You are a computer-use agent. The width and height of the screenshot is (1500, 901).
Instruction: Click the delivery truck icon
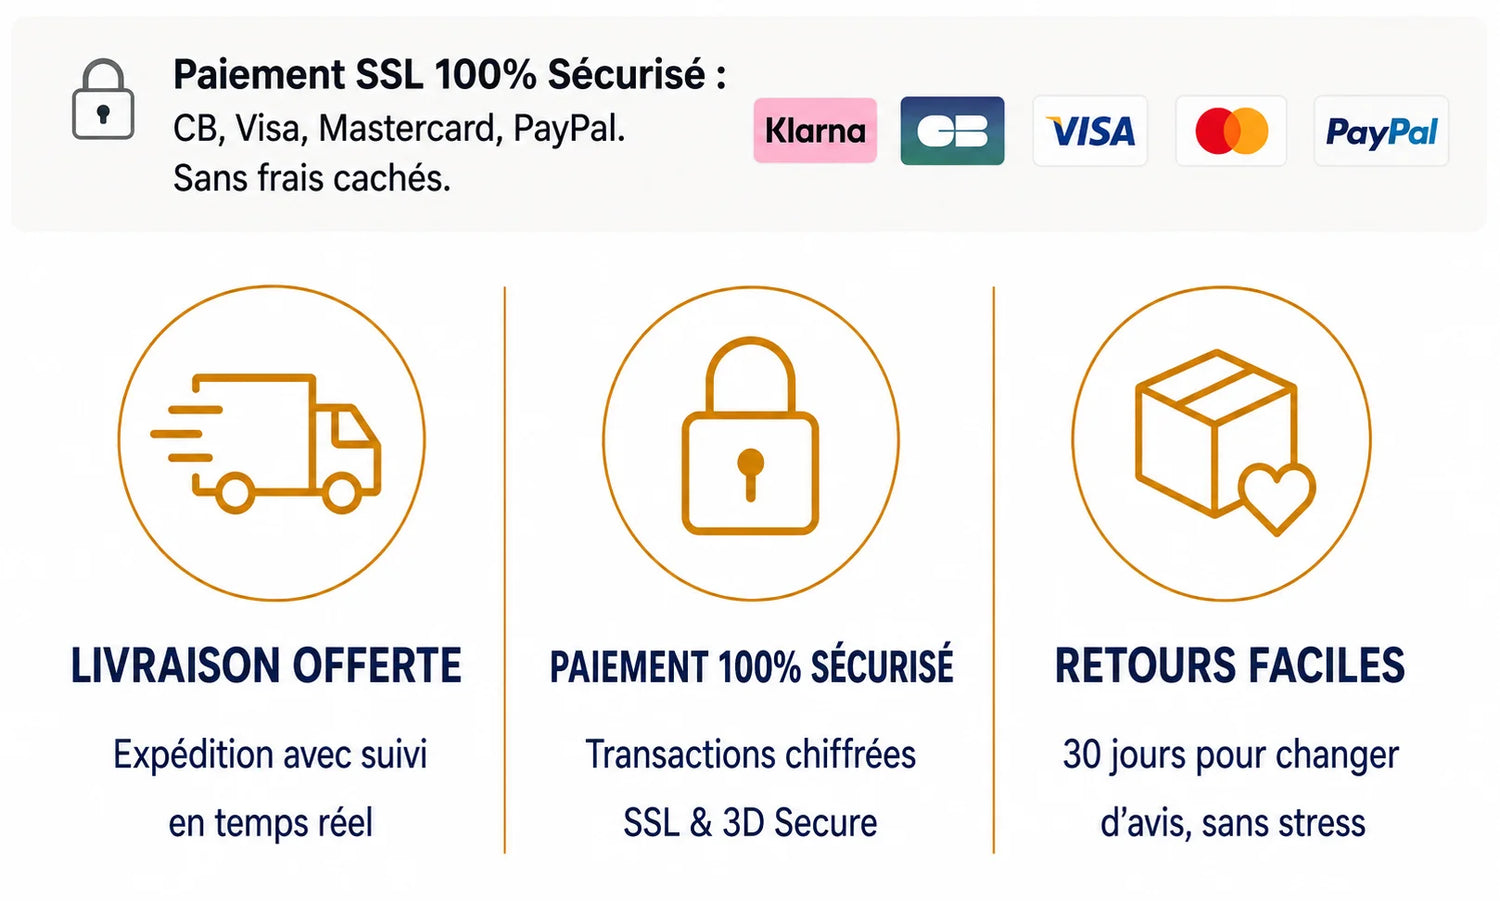pos(266,443)
